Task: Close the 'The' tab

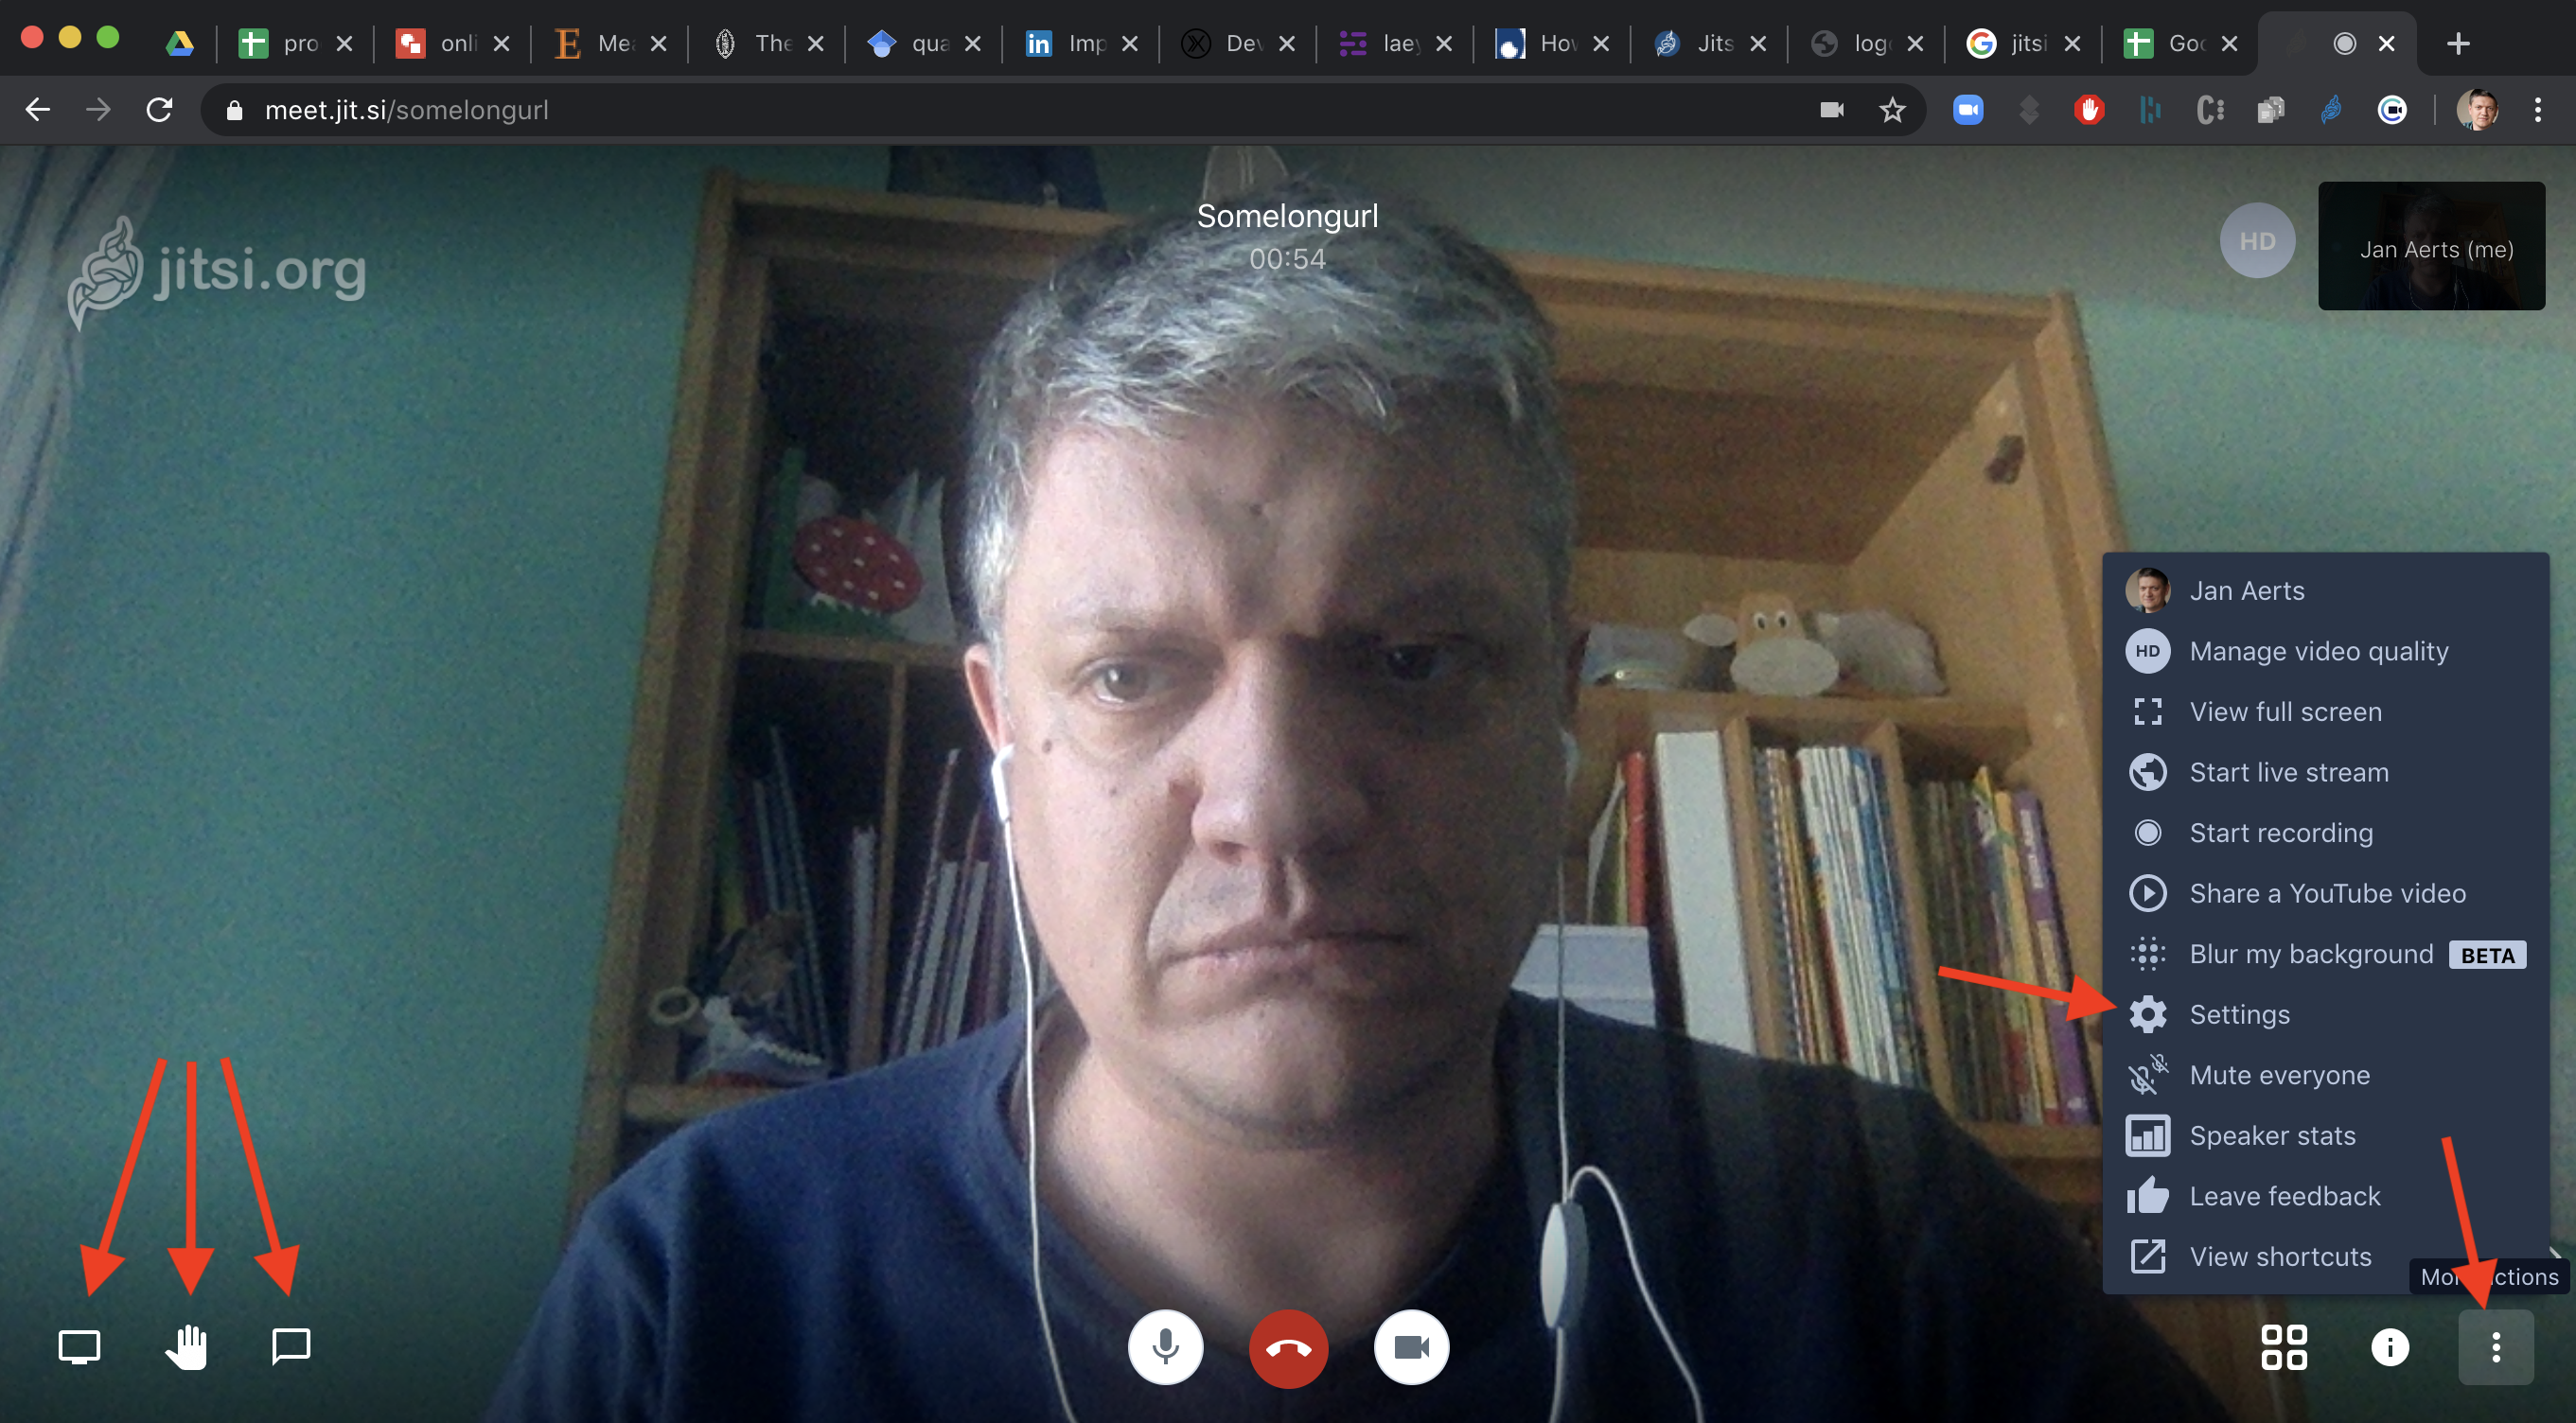Action: pos(816,43)
